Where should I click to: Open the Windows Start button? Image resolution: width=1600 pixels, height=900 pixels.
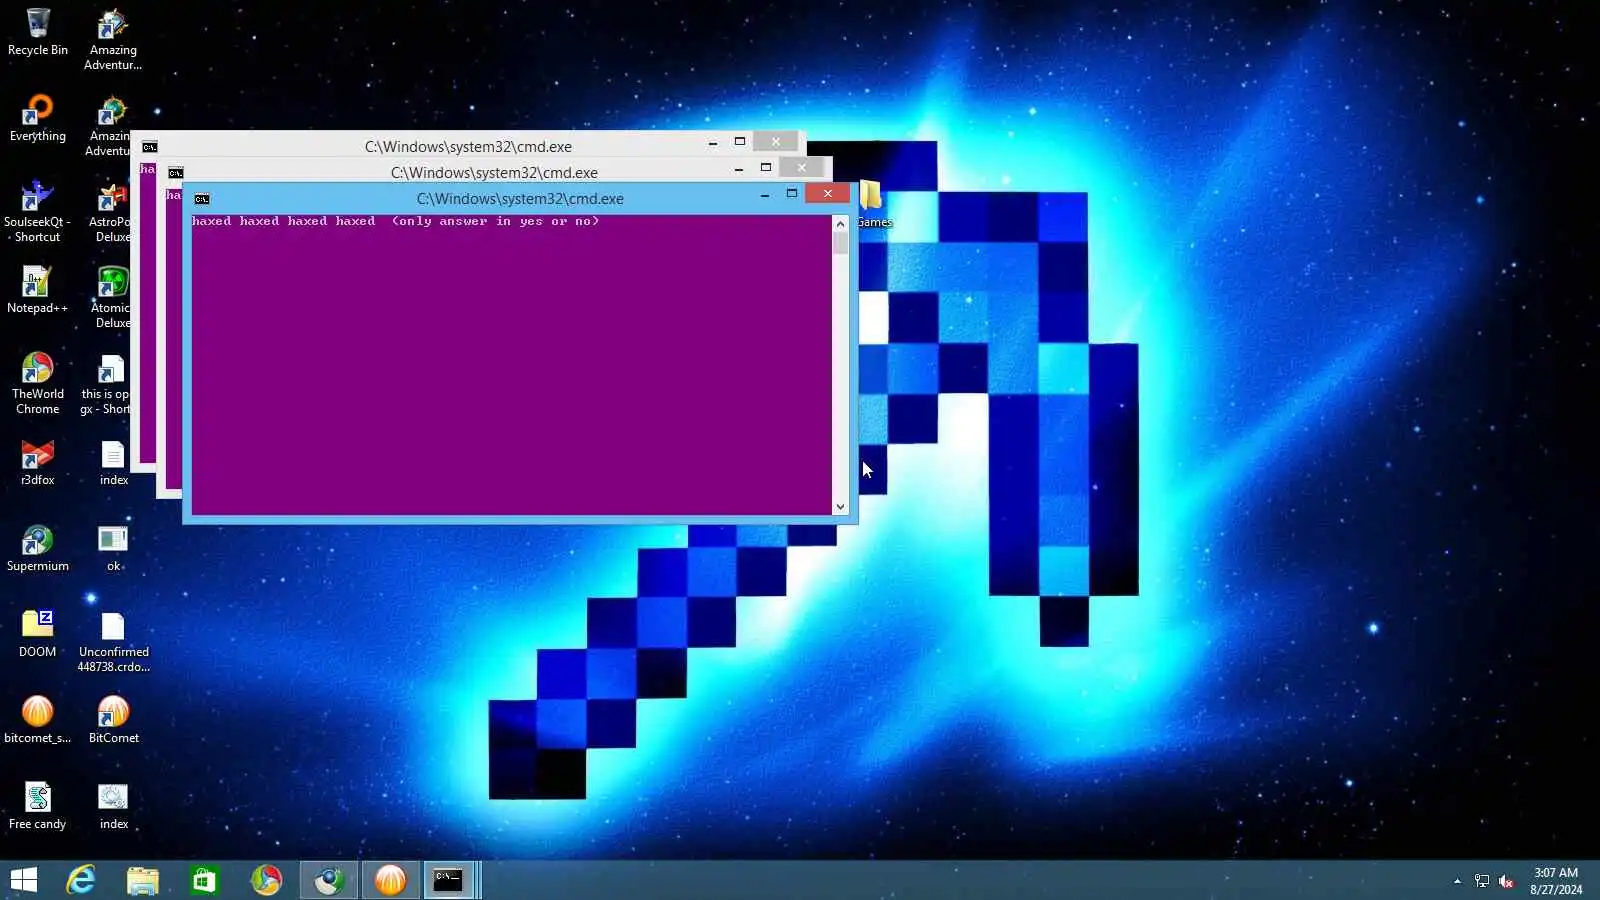24,880
